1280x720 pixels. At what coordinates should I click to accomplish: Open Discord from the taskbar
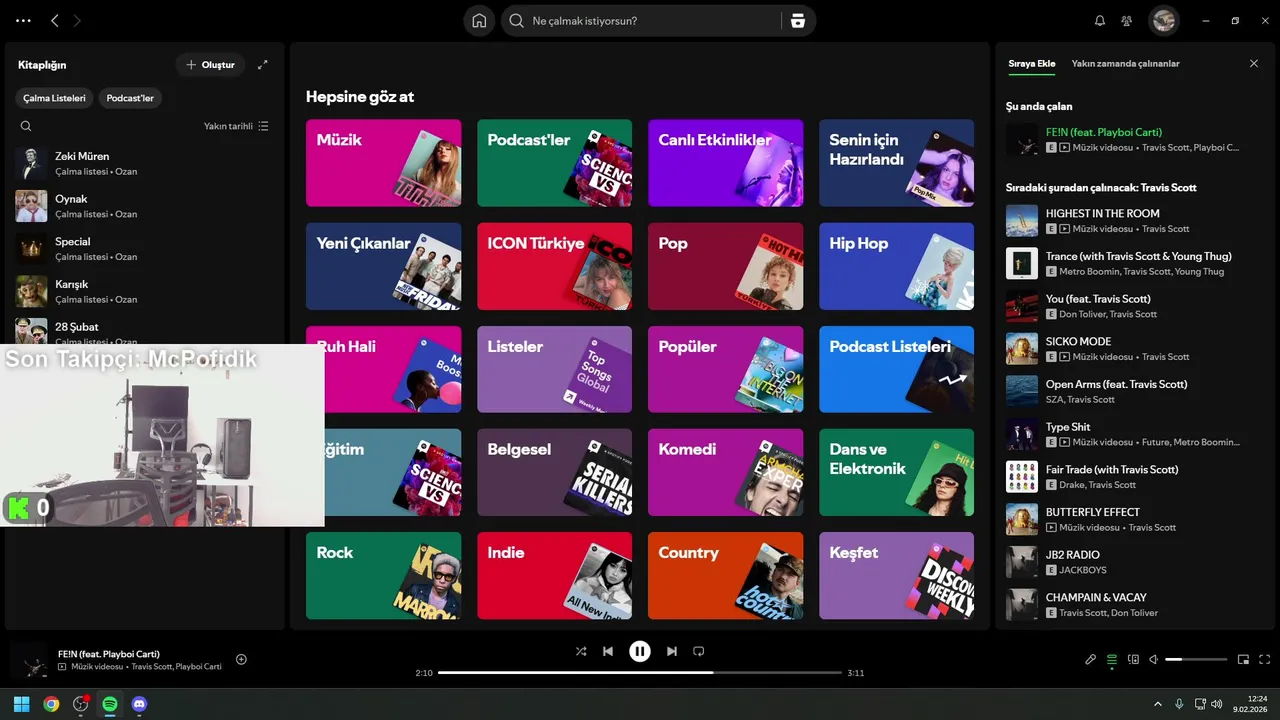[139, 704]
